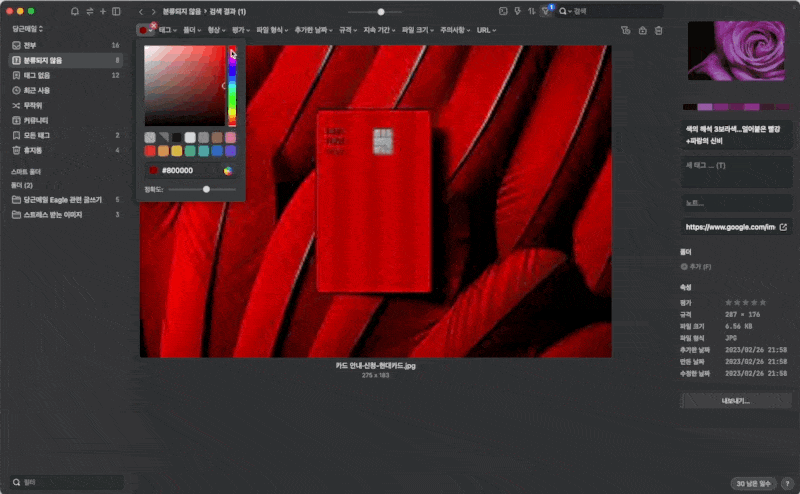Click the vertical hue strip
Screen dimensions: 800x494
(232, 86)
